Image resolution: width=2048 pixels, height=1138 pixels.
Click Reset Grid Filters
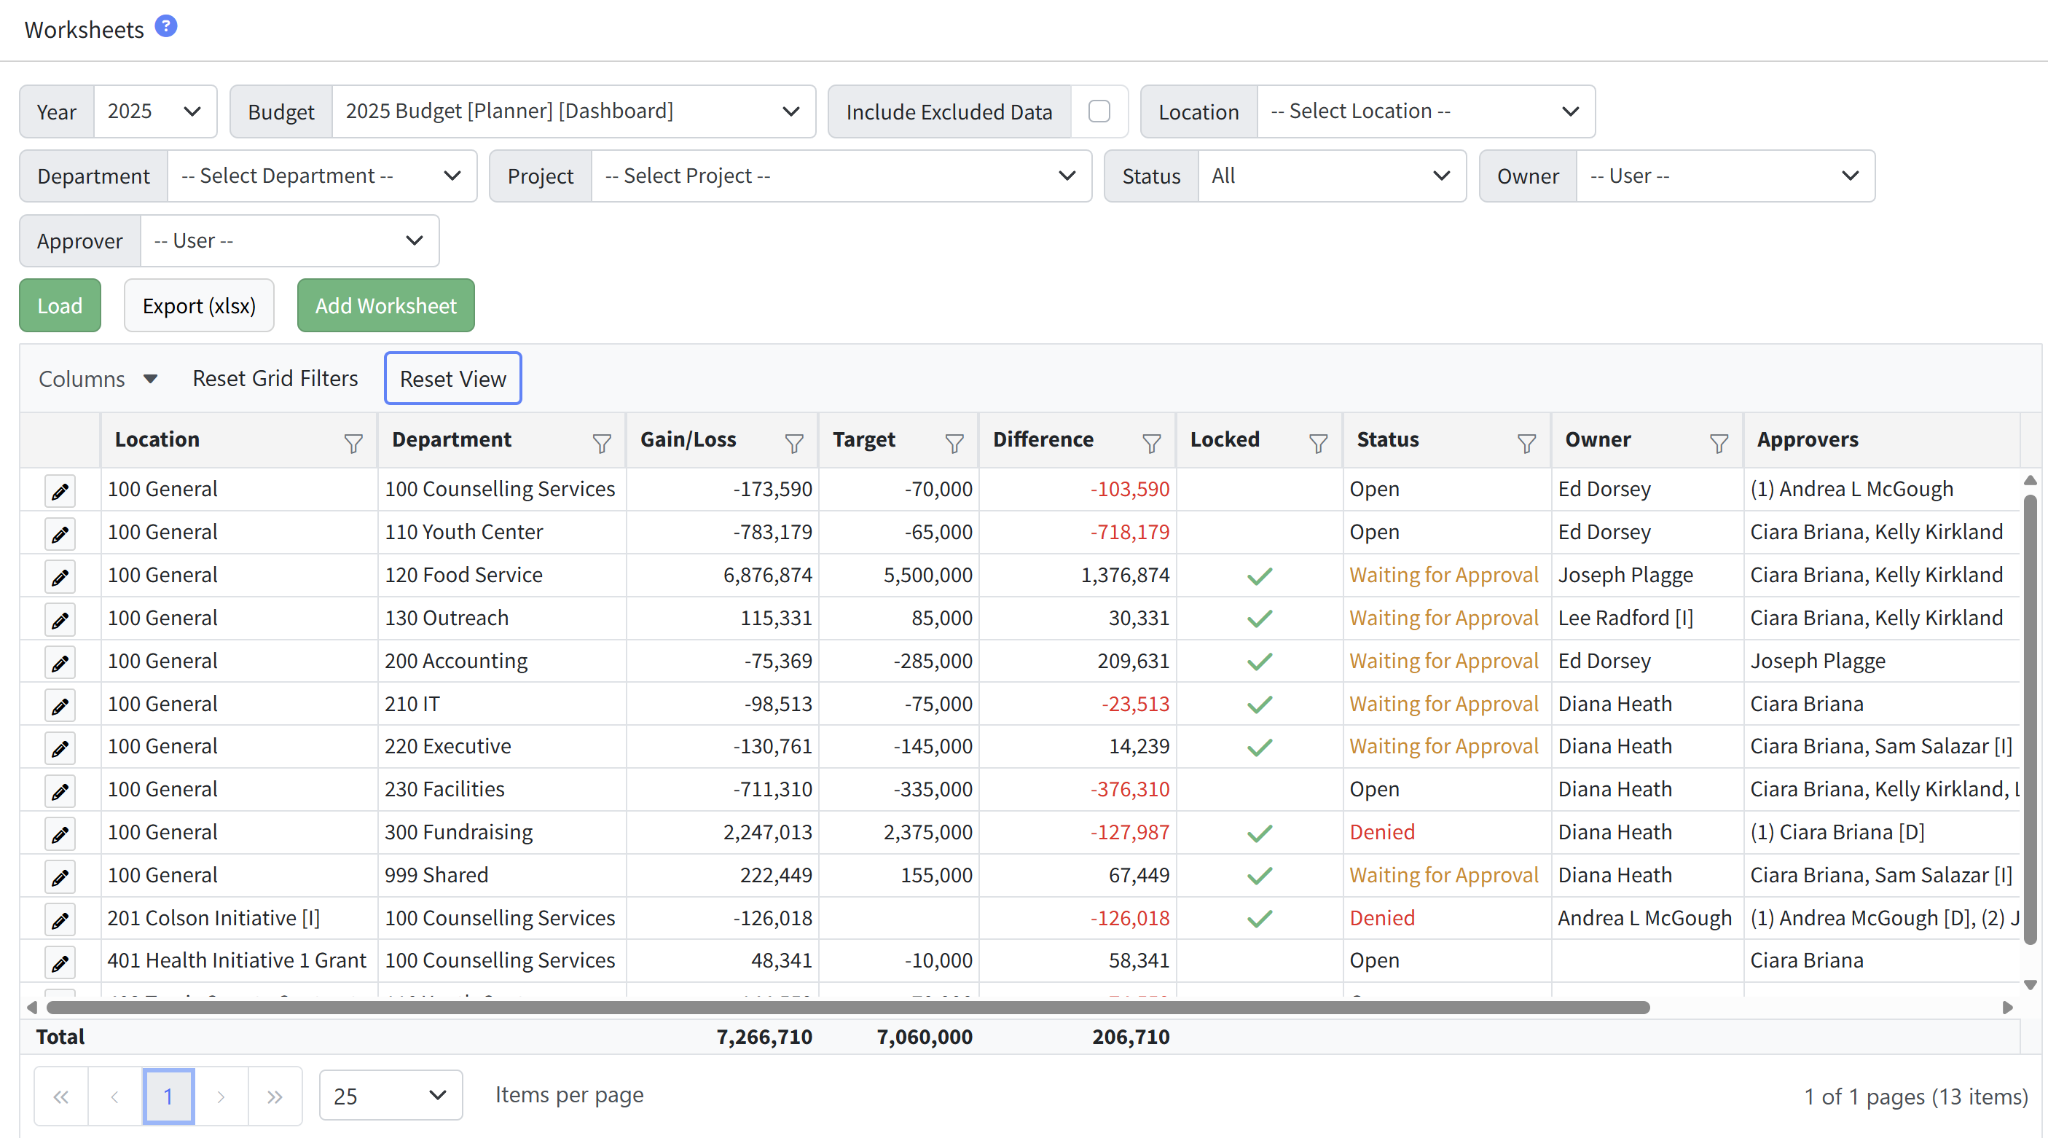click(275, 378)
